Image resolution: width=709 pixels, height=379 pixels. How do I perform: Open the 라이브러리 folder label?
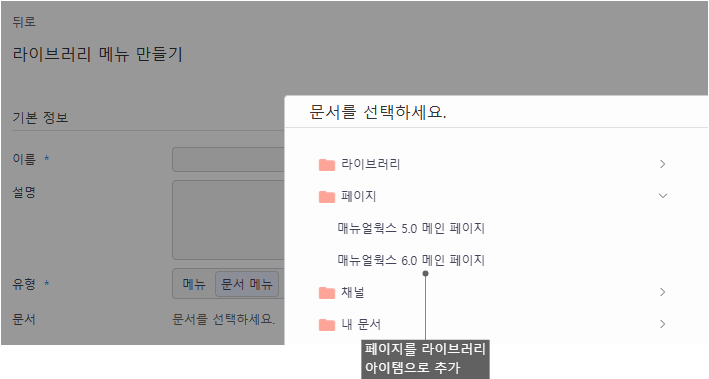tap(371, 164)
